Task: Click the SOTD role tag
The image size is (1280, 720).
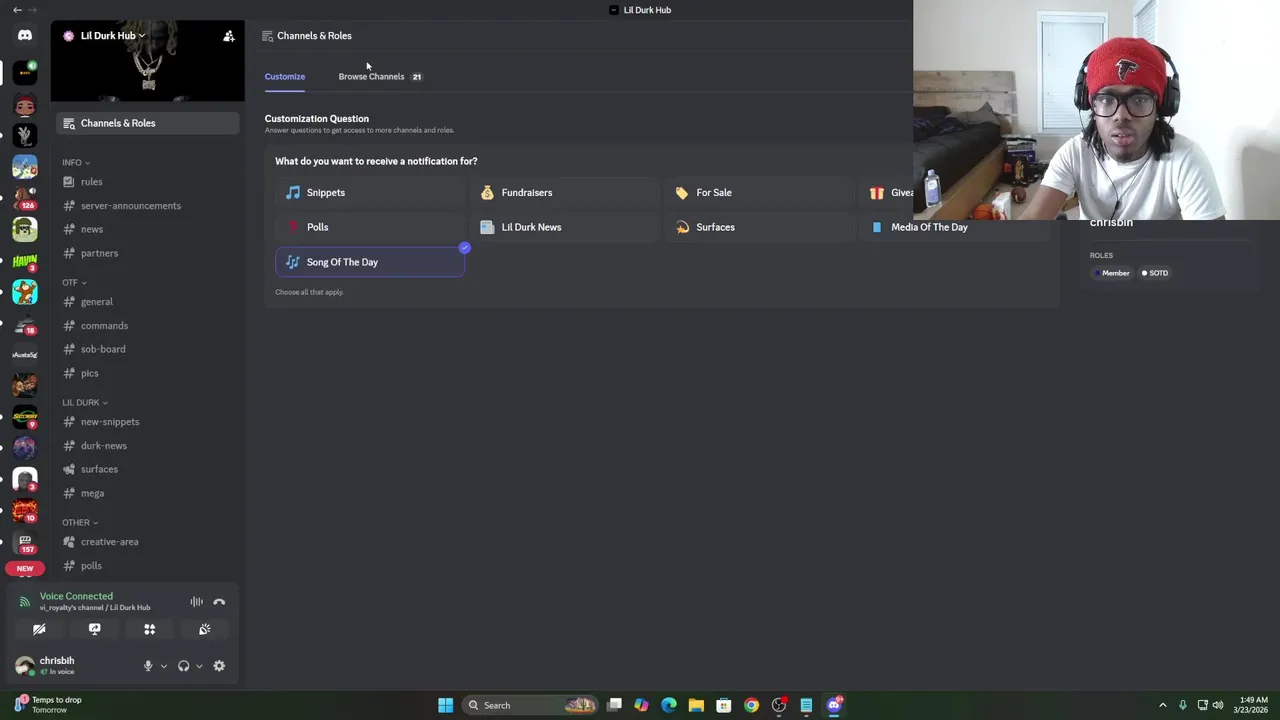Action: click(x=1155, y=273)
